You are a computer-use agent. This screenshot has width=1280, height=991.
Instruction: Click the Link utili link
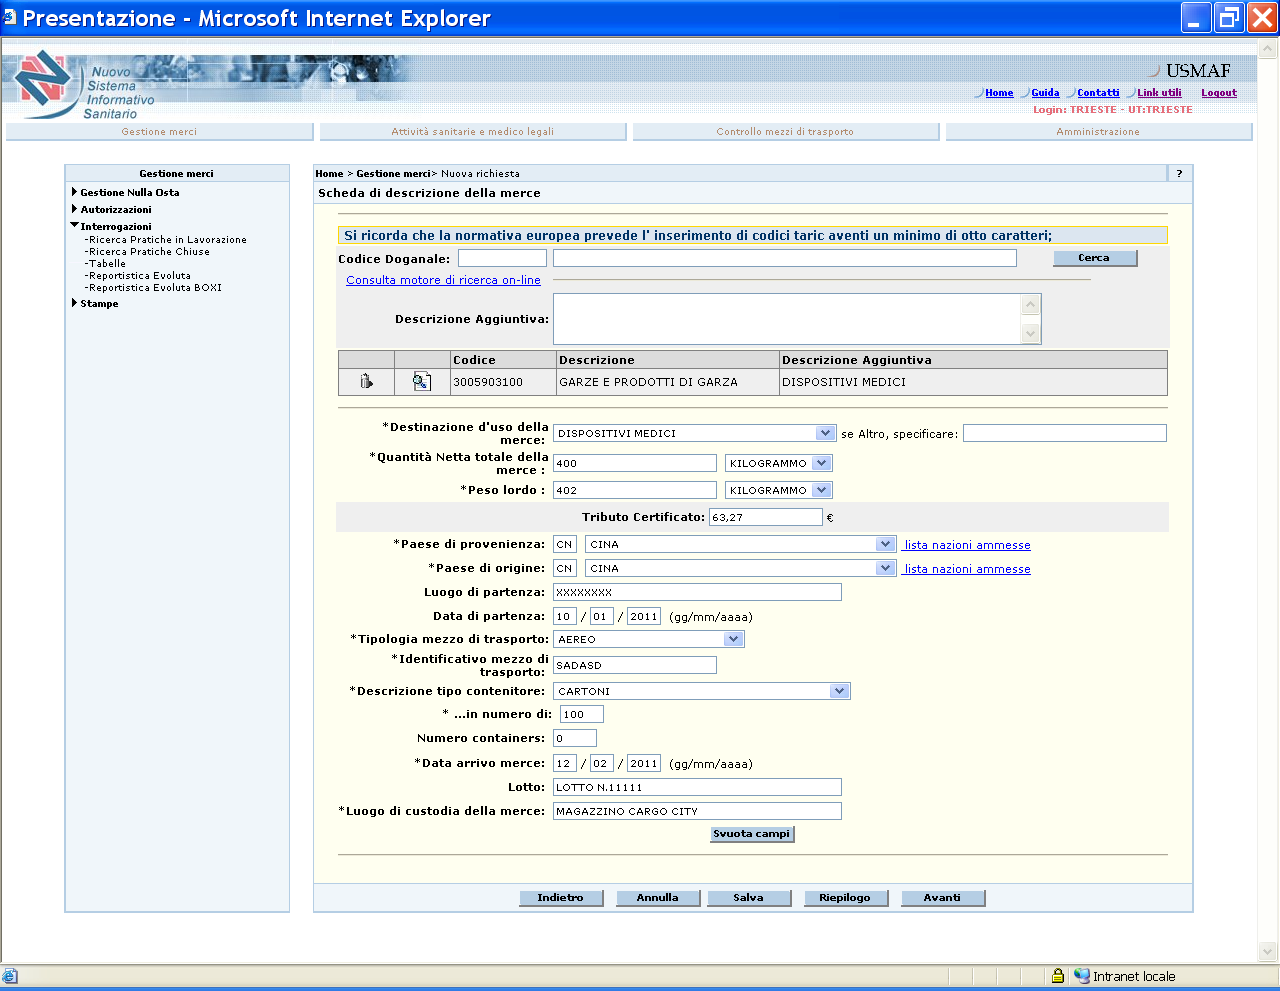coord(1159,93)
